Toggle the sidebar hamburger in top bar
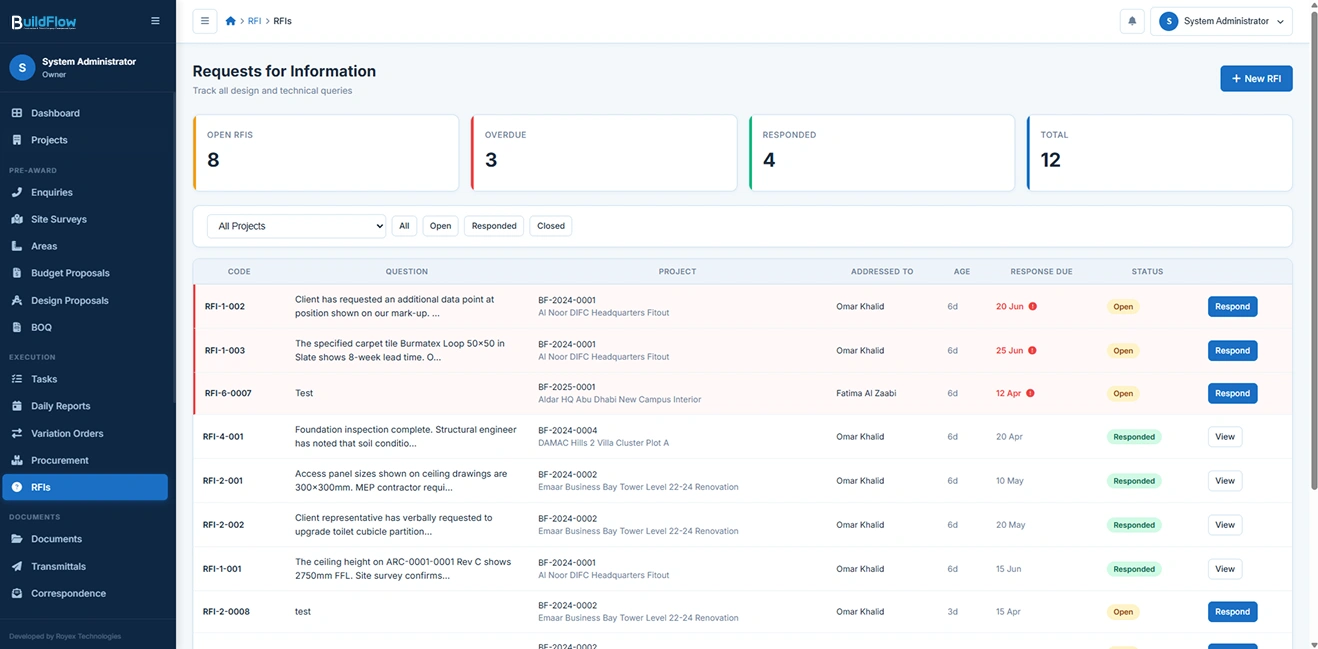 click(205, 21)
